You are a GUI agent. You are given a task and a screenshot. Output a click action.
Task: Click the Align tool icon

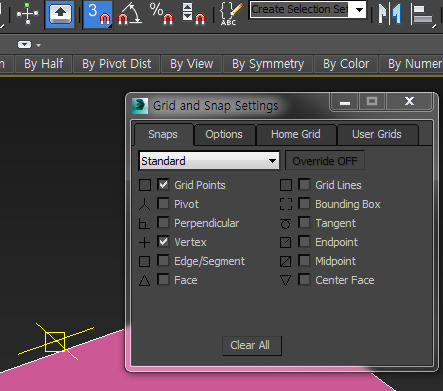coord(423,14)
